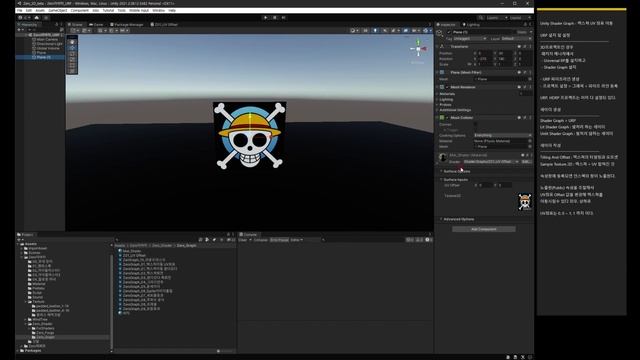640x360 pixels.
Task: Open the Window menu
Action: 159,10
